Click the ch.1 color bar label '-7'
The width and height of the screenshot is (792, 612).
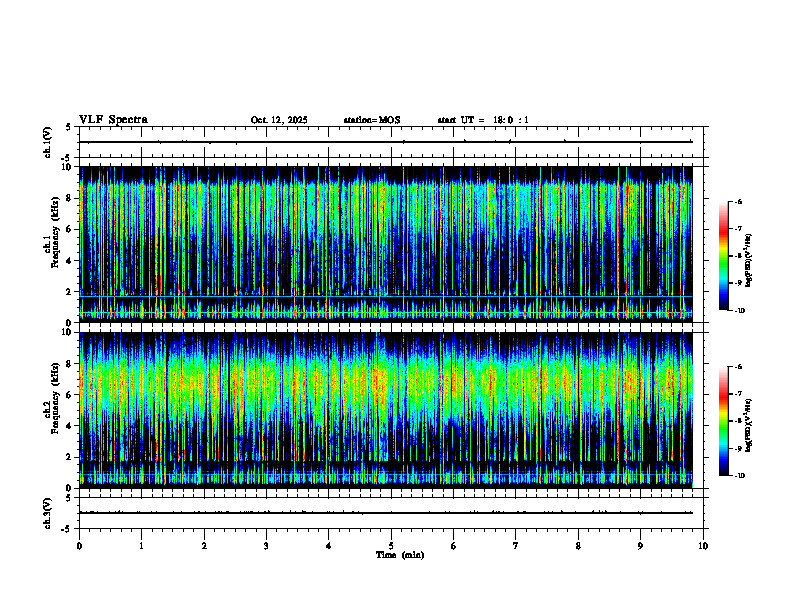pyautogui.click(x=738, y=229)
